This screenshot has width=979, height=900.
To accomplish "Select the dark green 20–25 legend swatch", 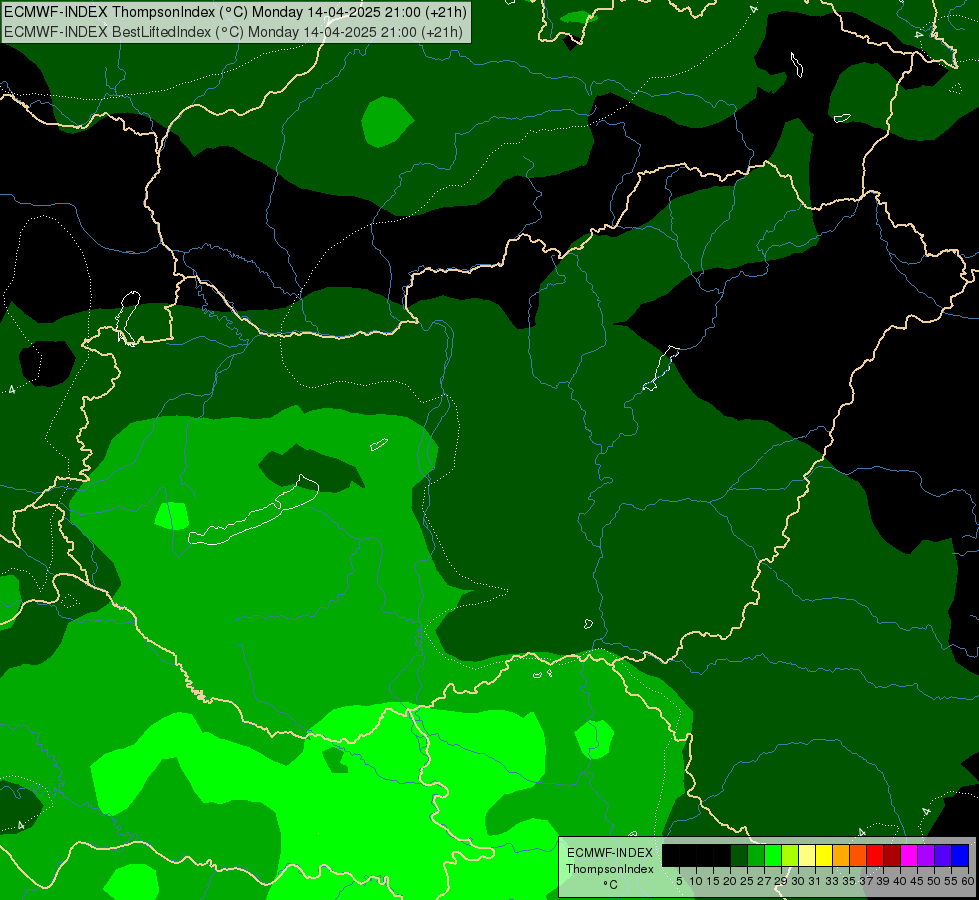I will pos(739,855).
